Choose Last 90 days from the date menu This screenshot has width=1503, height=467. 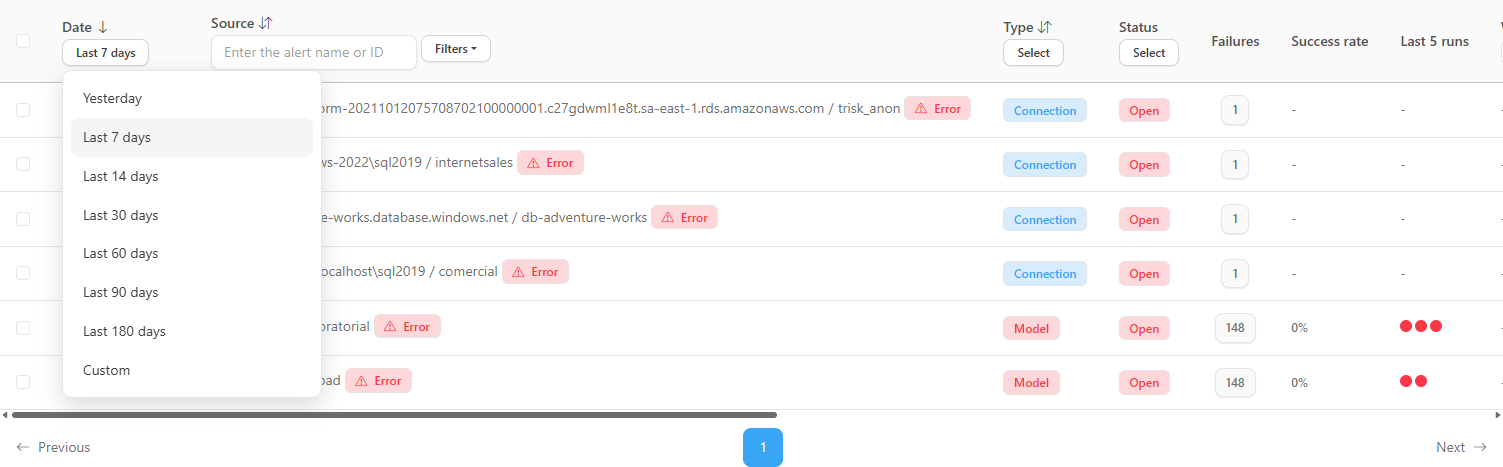coord(192,292)
